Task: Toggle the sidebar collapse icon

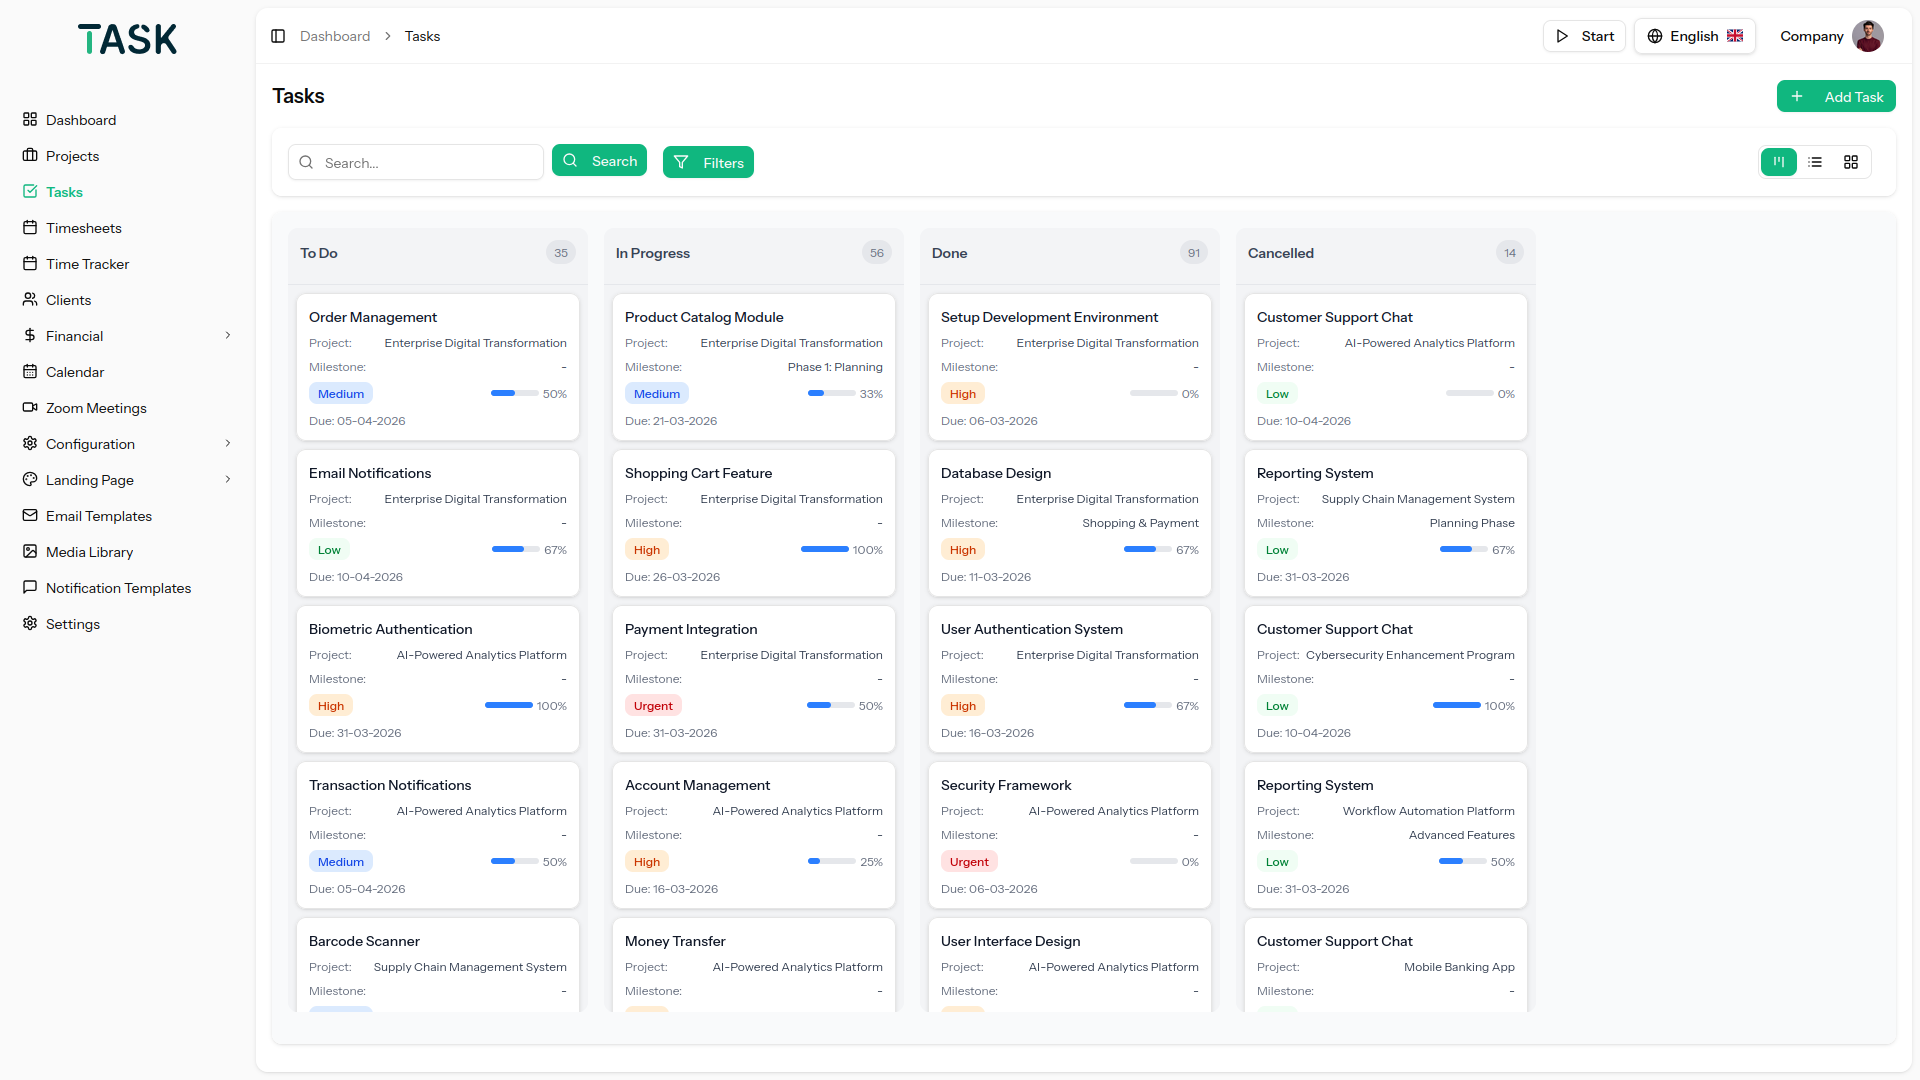Action: click(278, 36)
